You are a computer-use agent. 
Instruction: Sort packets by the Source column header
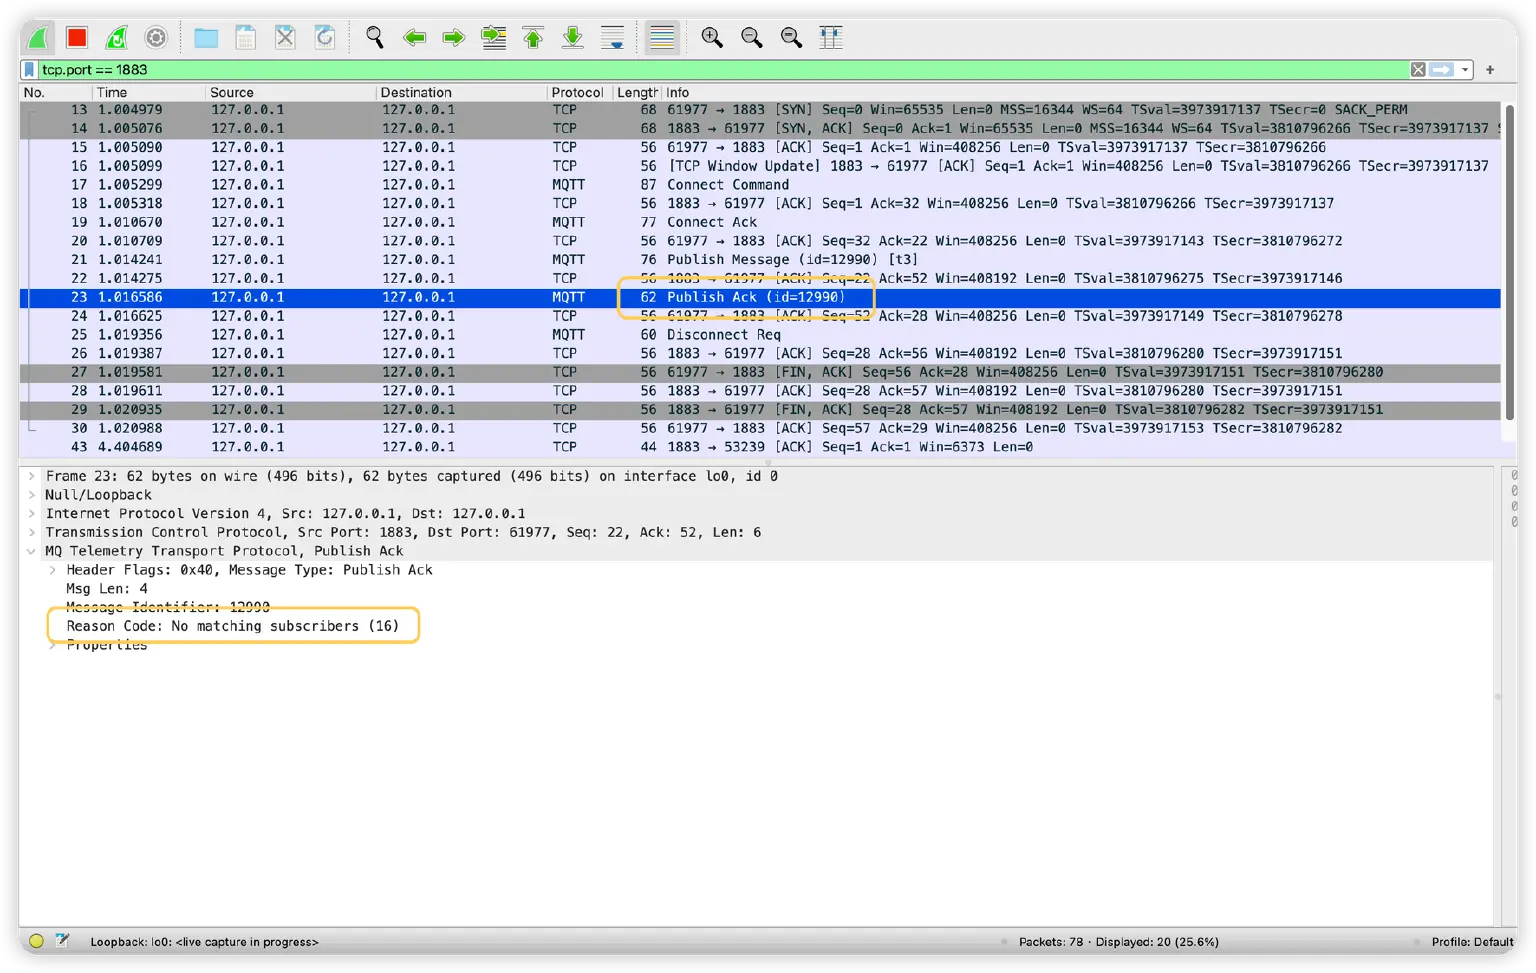232,92
